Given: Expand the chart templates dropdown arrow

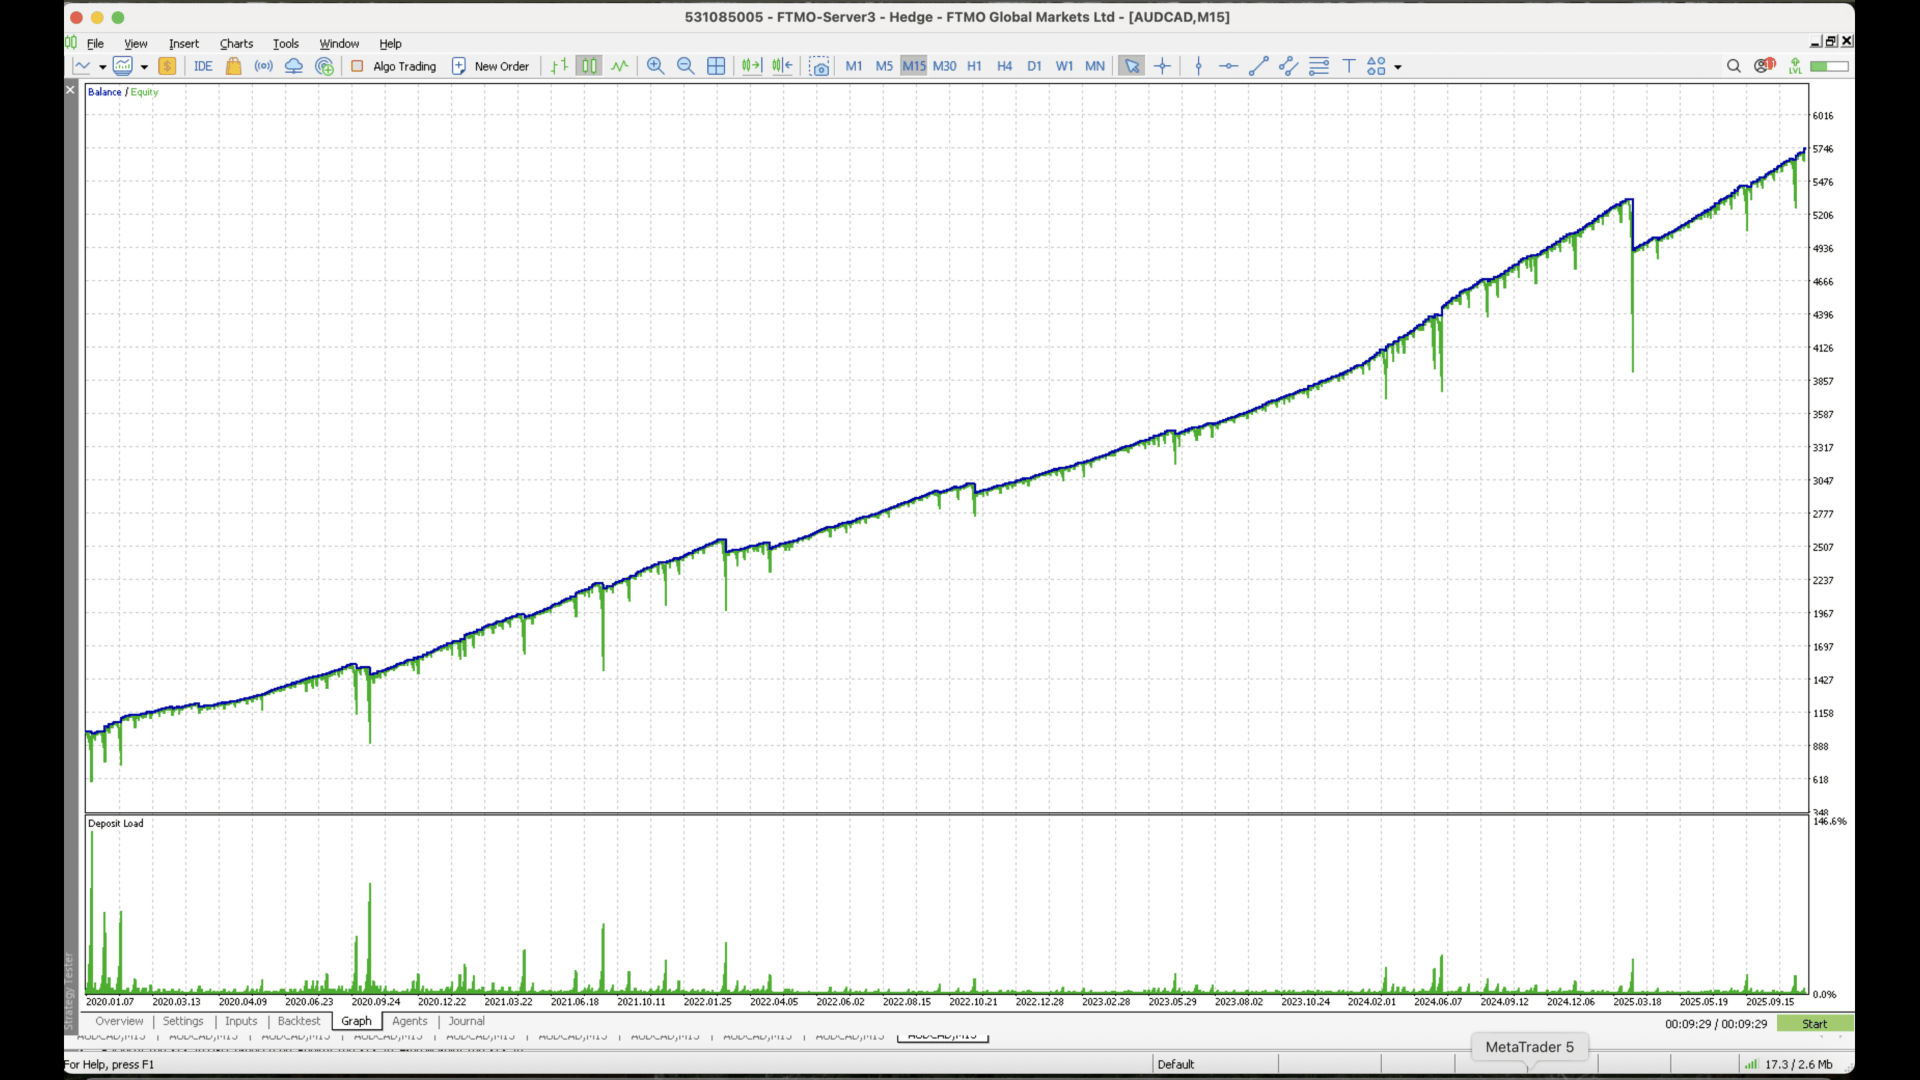Looking at the screenshot, I should [144, 67].
